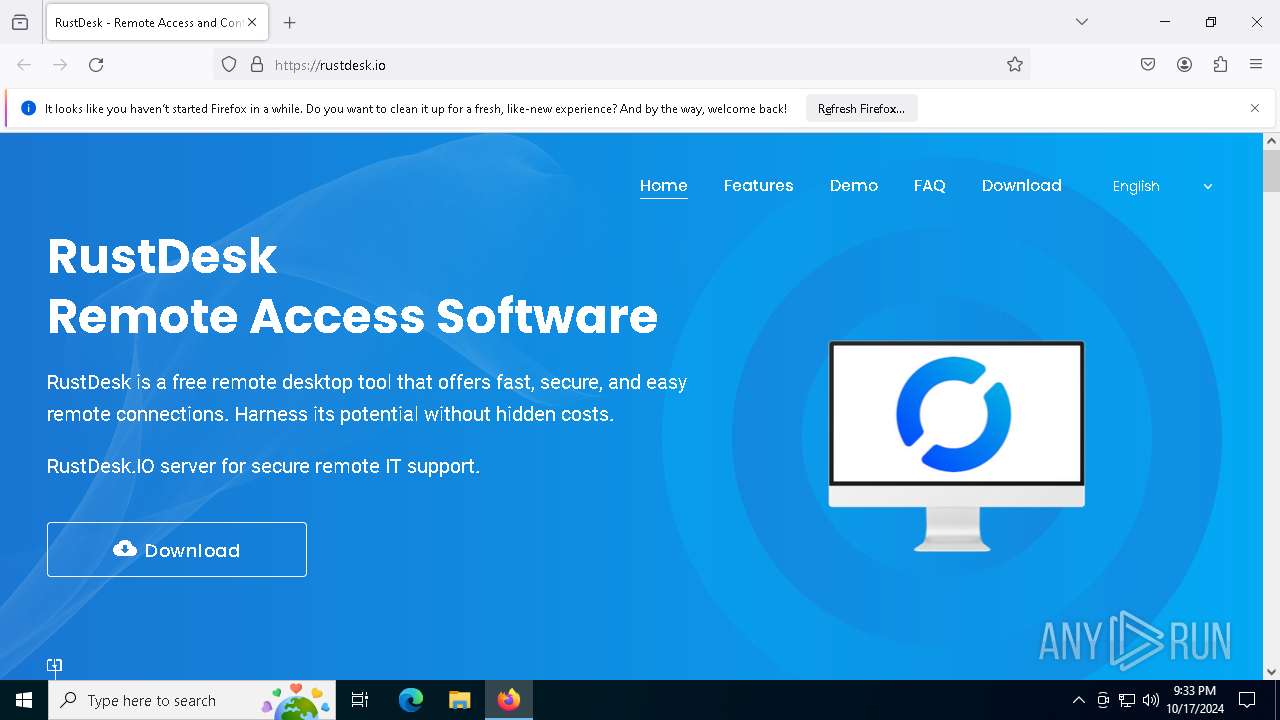Click Firefox taskbar icon
This screenshot has height=720, width=1280.
coord(509,700)
